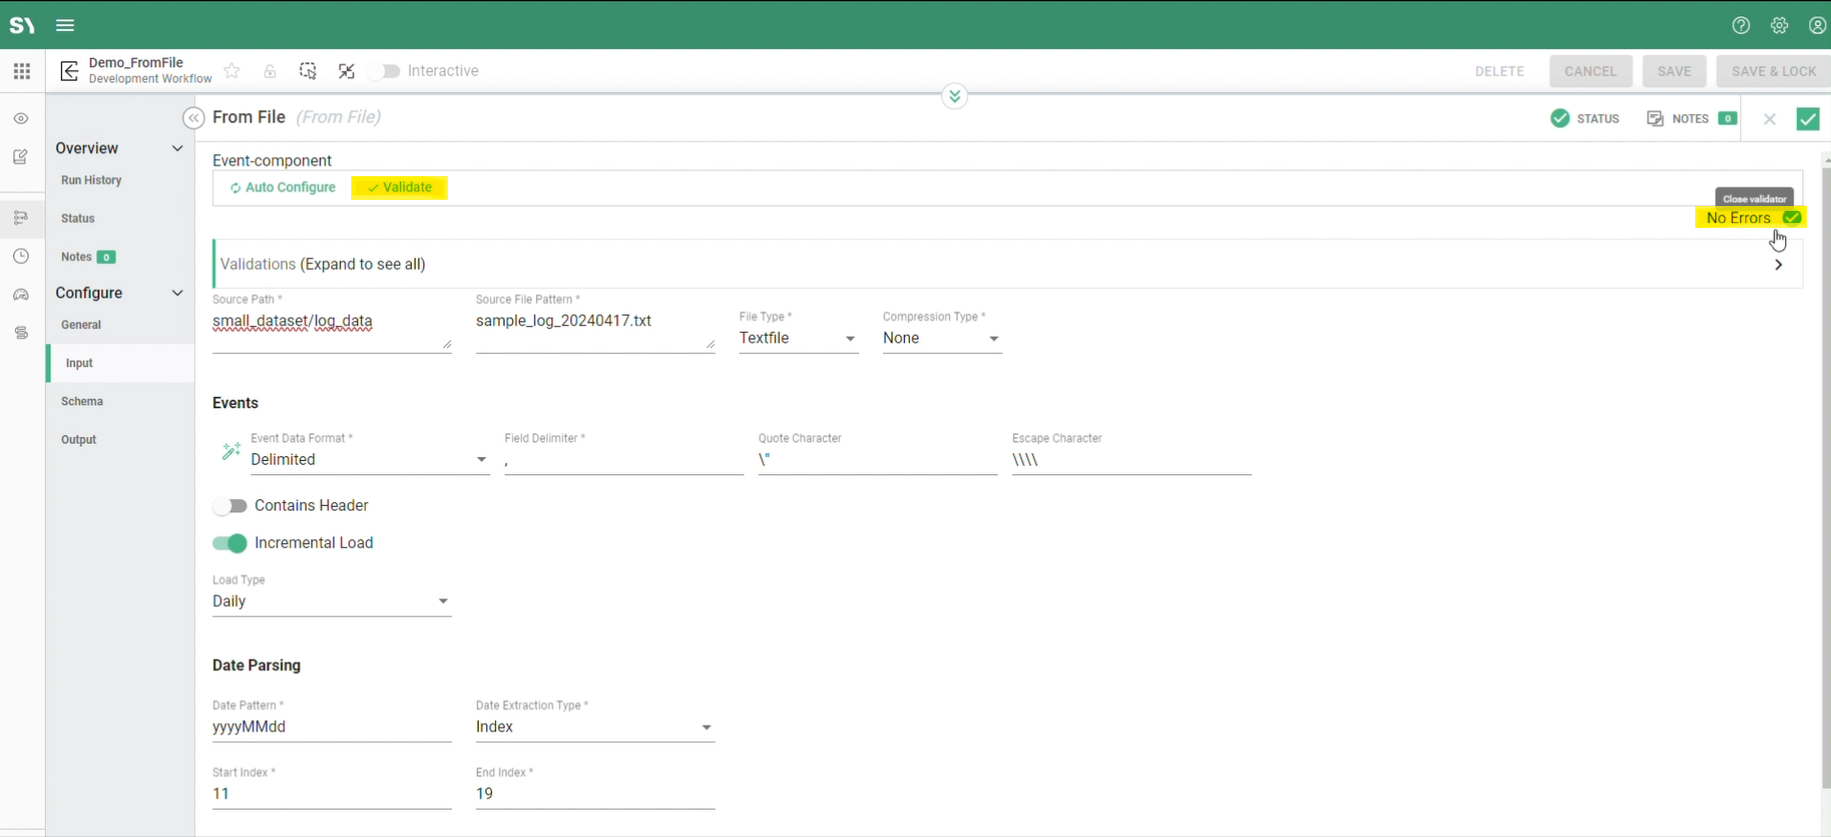
Task: Mark workflow as favorite with star icon
Action: tap(232, 71)
